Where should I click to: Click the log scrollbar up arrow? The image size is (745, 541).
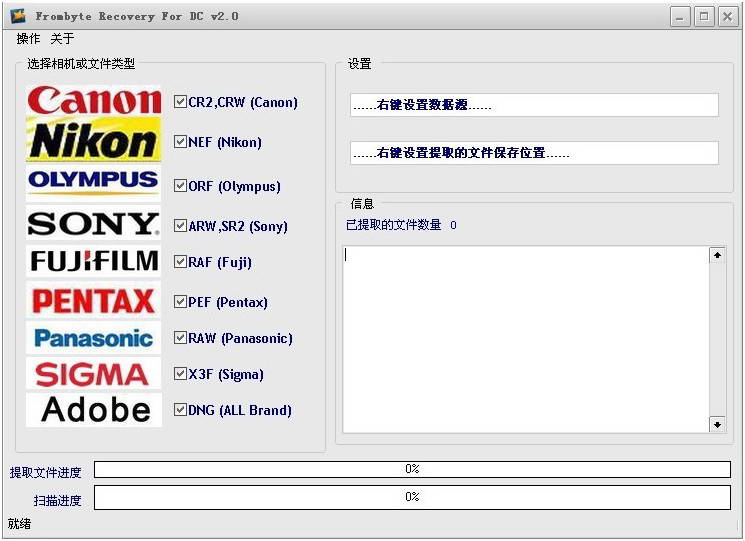coord(717,256)
